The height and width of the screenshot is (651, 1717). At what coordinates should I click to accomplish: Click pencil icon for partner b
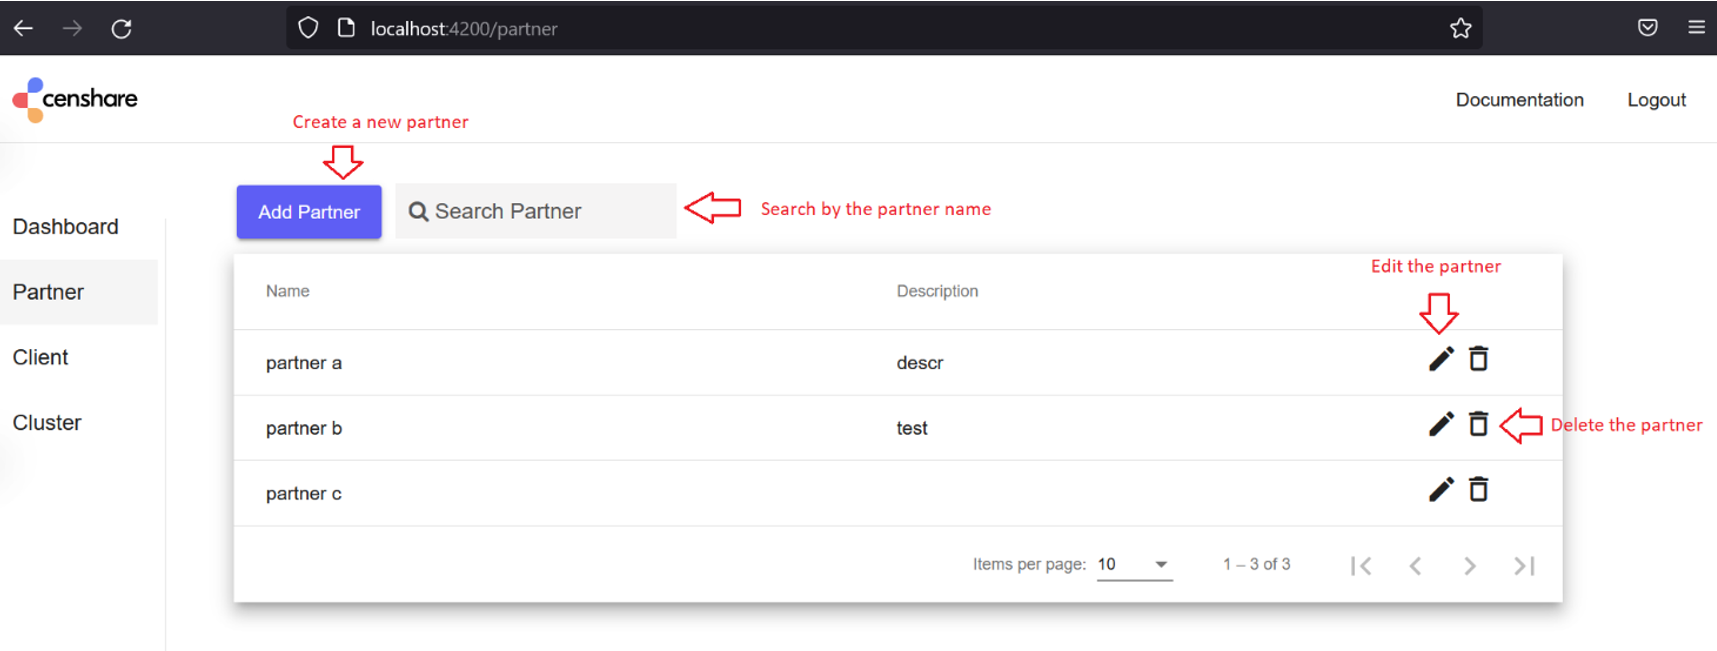[x=1440, y=424]
